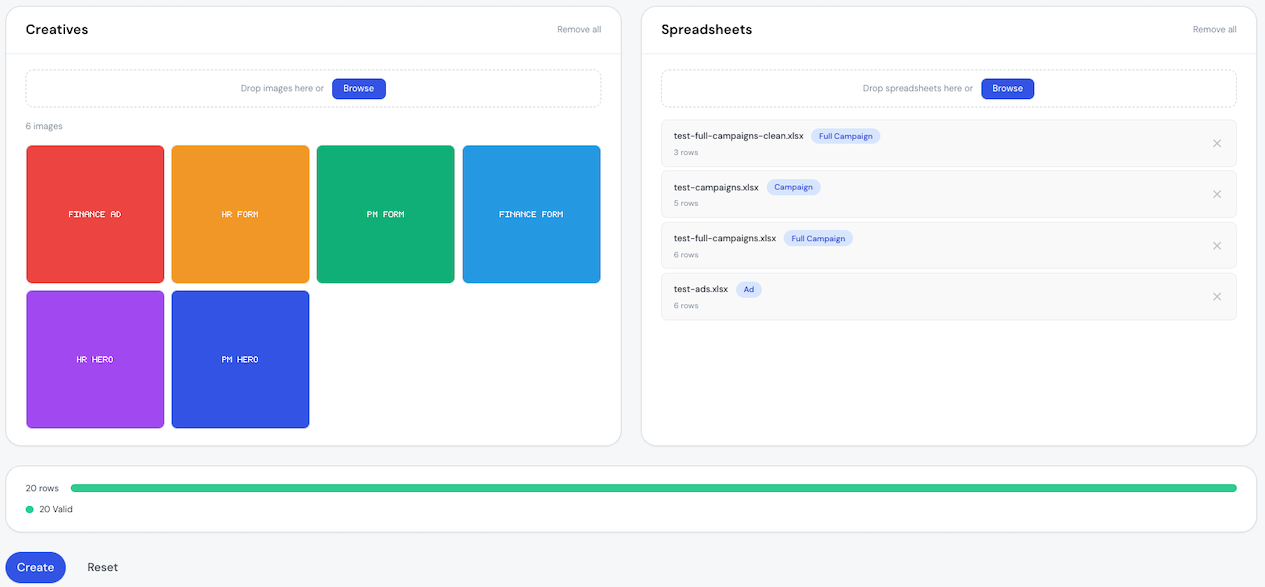Viewport: 1265px width, 587px height.
Task: Click the green 20 Valid status indicator
Action: [x=50, y=509]
